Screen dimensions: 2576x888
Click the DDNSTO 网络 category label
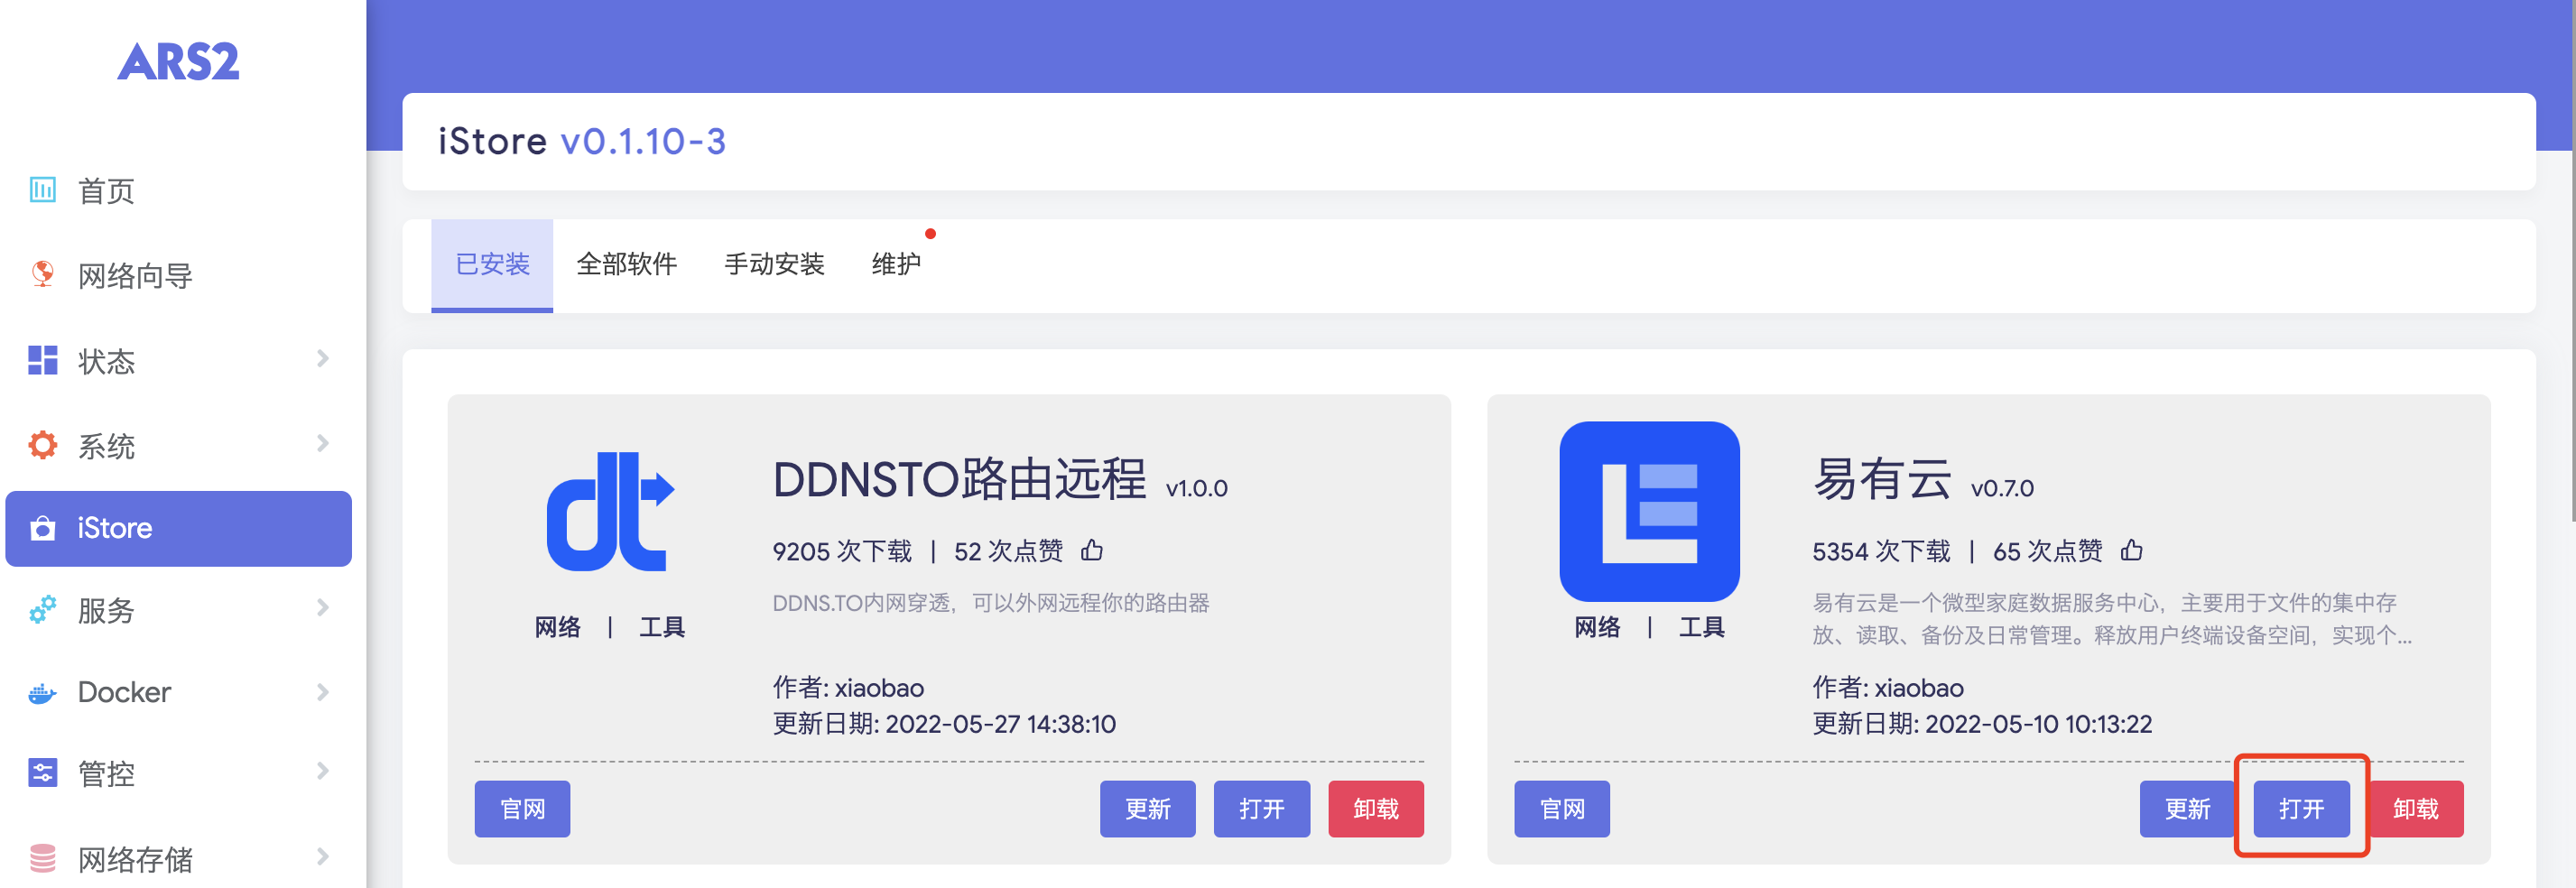(x=558, y=627)
